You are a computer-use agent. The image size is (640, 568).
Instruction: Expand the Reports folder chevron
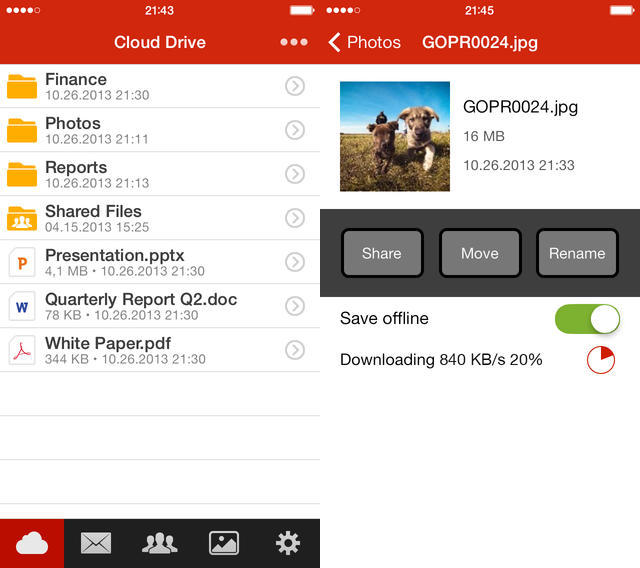click(295, 174)
